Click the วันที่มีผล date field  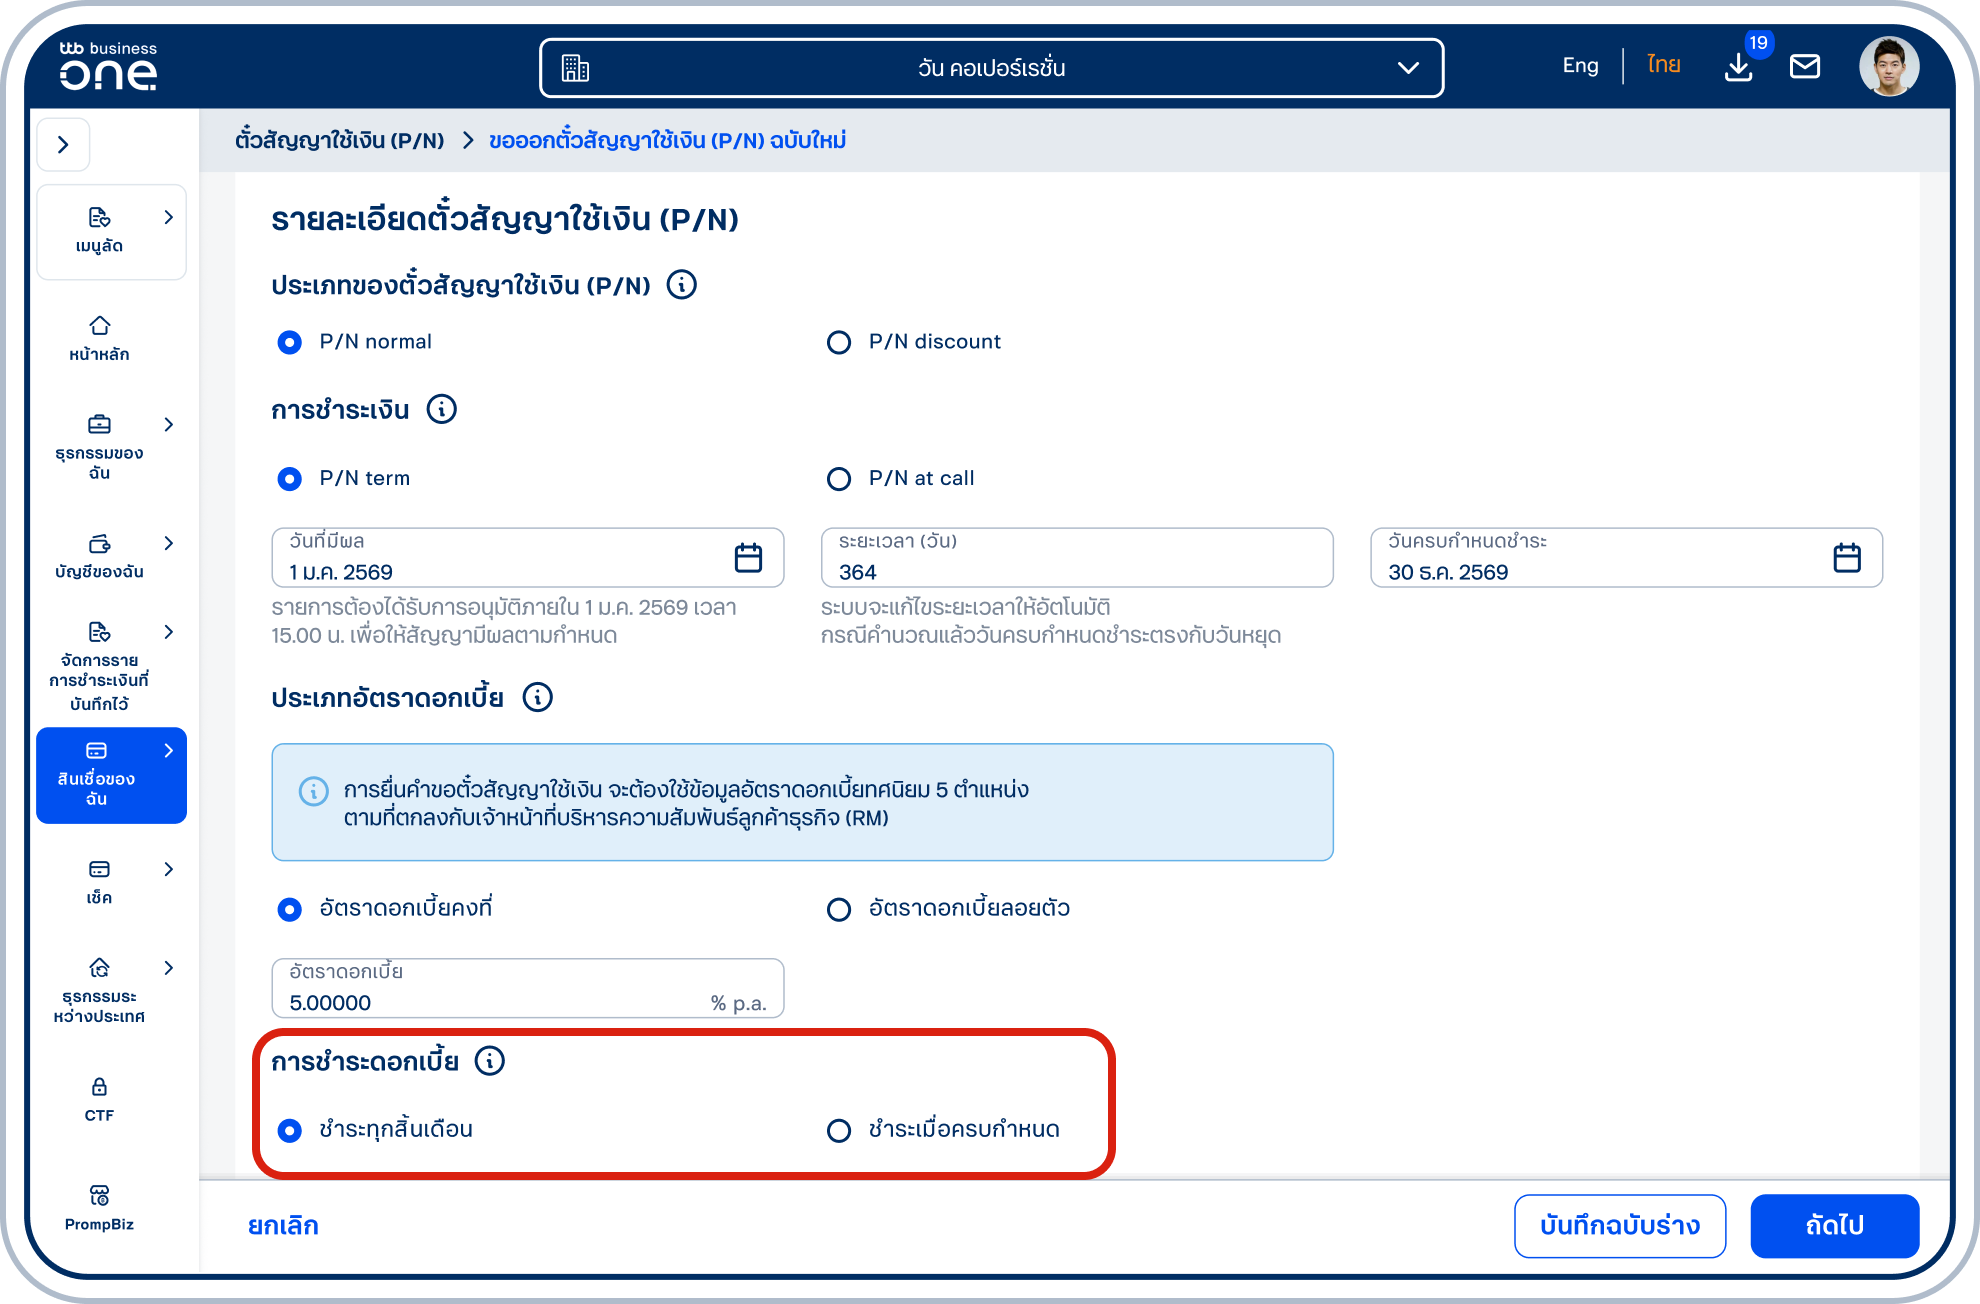pos(527,557)
